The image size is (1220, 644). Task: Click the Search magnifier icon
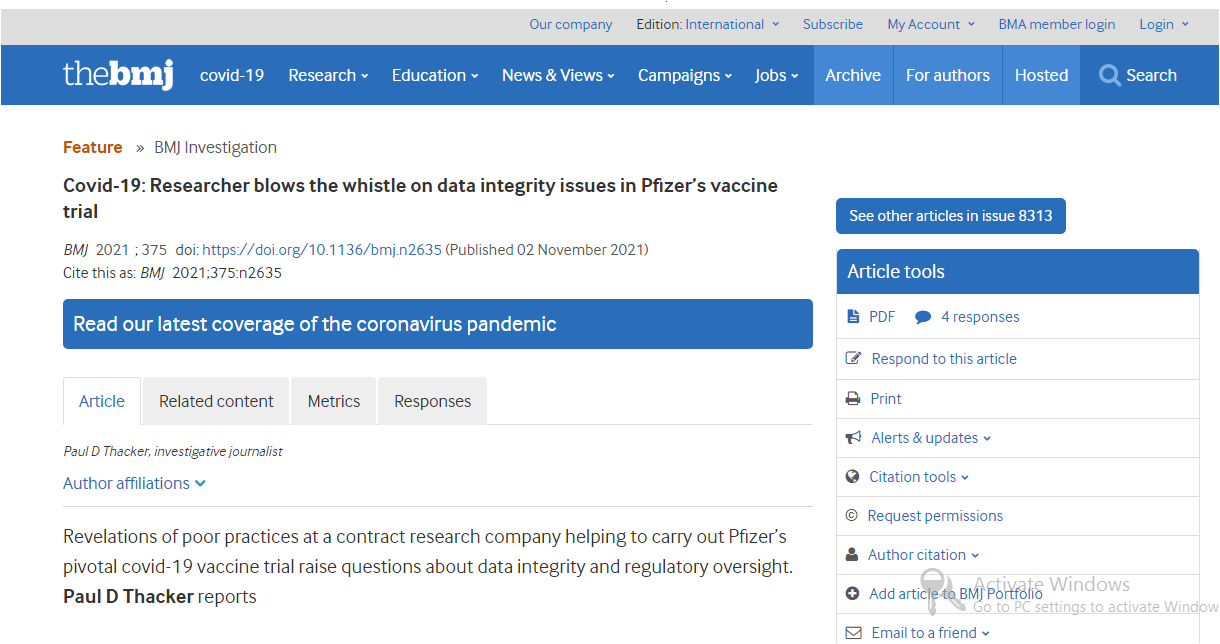click(1109, 75)
